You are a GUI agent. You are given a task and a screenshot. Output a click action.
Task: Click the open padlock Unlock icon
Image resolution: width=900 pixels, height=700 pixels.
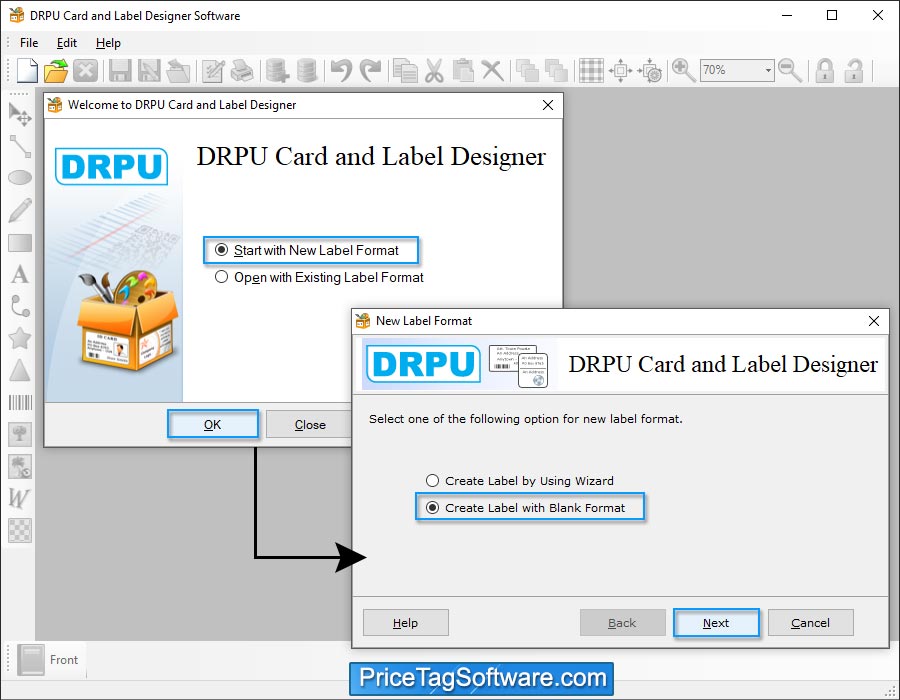coord(854,71)
